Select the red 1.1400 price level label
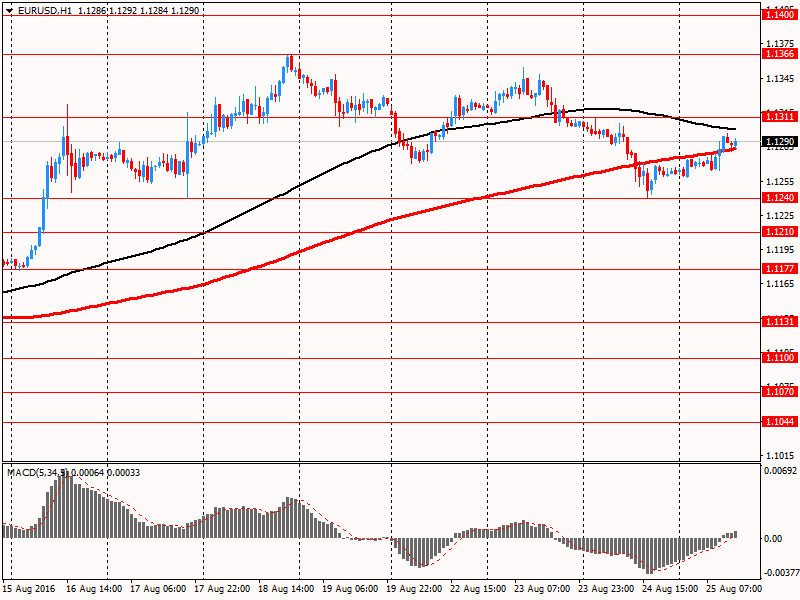Image resolution: width=800 pixels, height=600 pixels. coord(780,15)
